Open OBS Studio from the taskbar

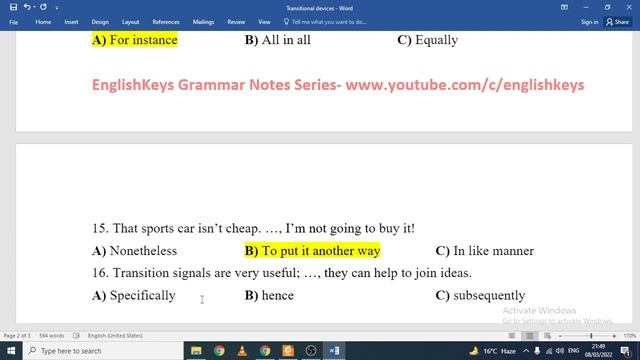[311, 351]
